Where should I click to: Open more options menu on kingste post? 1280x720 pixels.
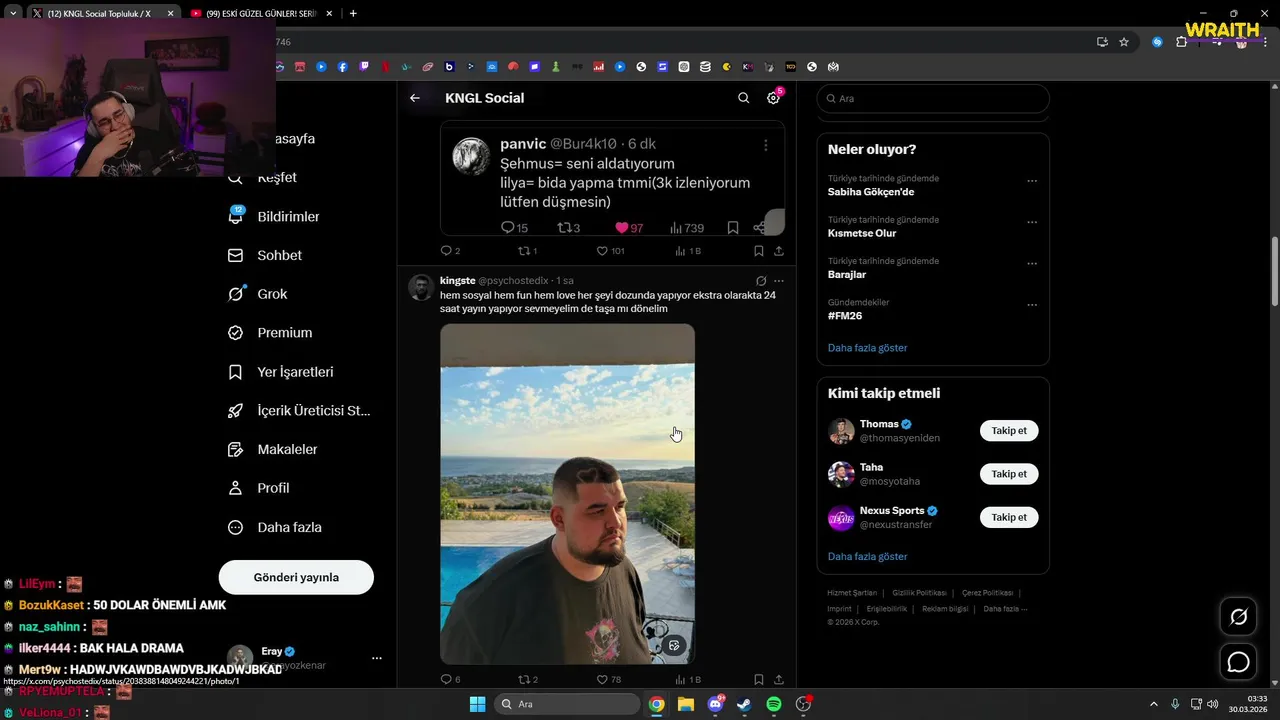pos(779,281)
